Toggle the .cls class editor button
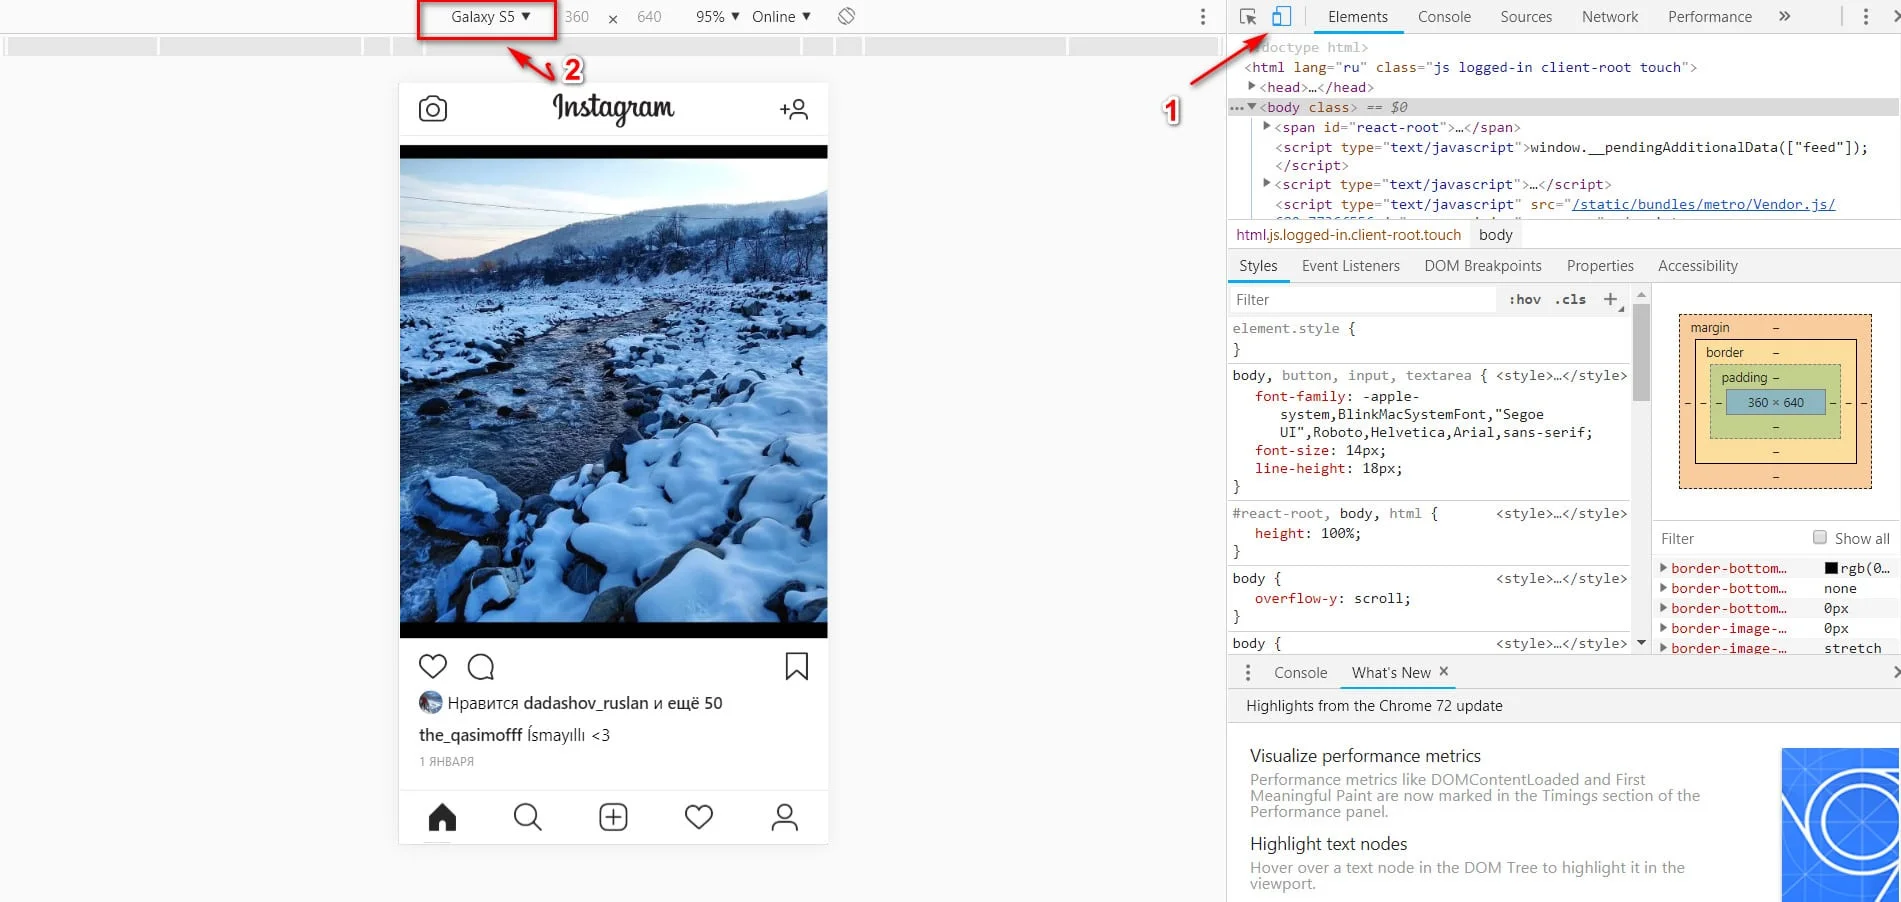 click(1570, 299)
